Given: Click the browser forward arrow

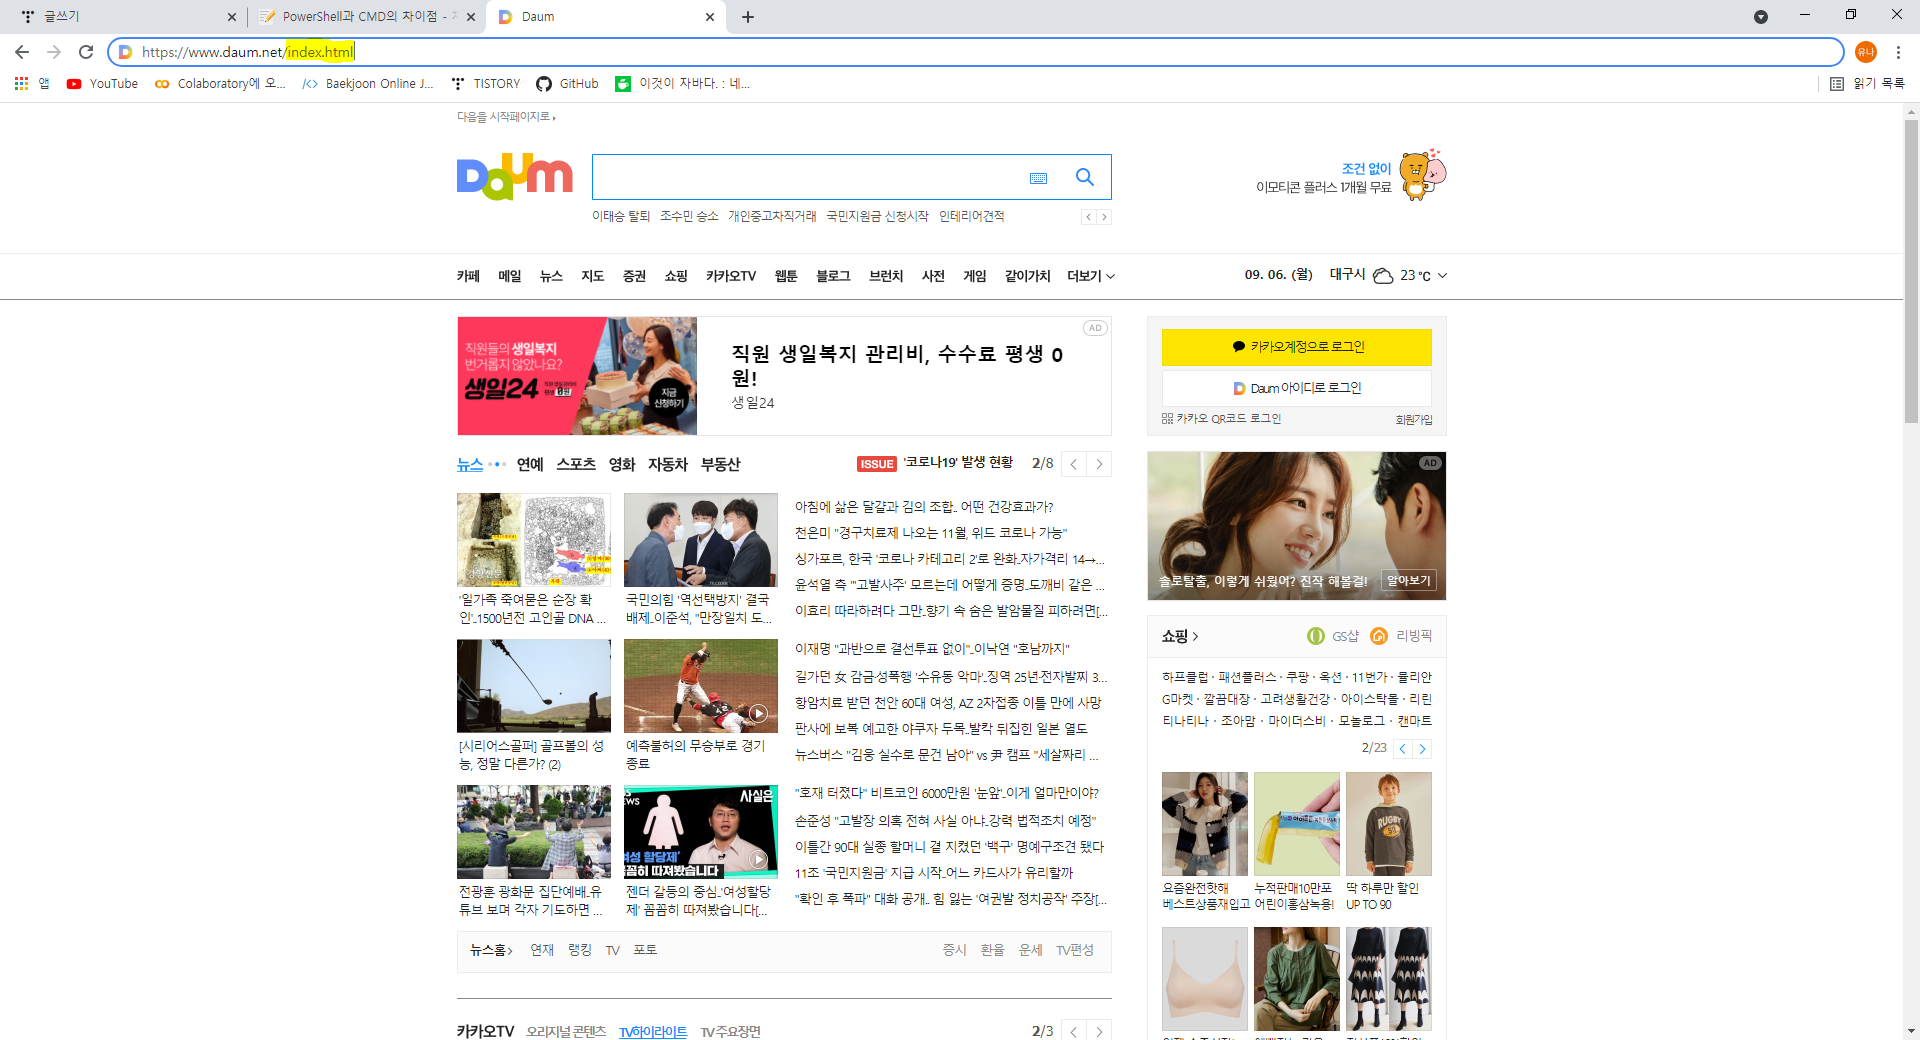Looking at the screenshot, I should pyautogui.click(x=54, y=52).
